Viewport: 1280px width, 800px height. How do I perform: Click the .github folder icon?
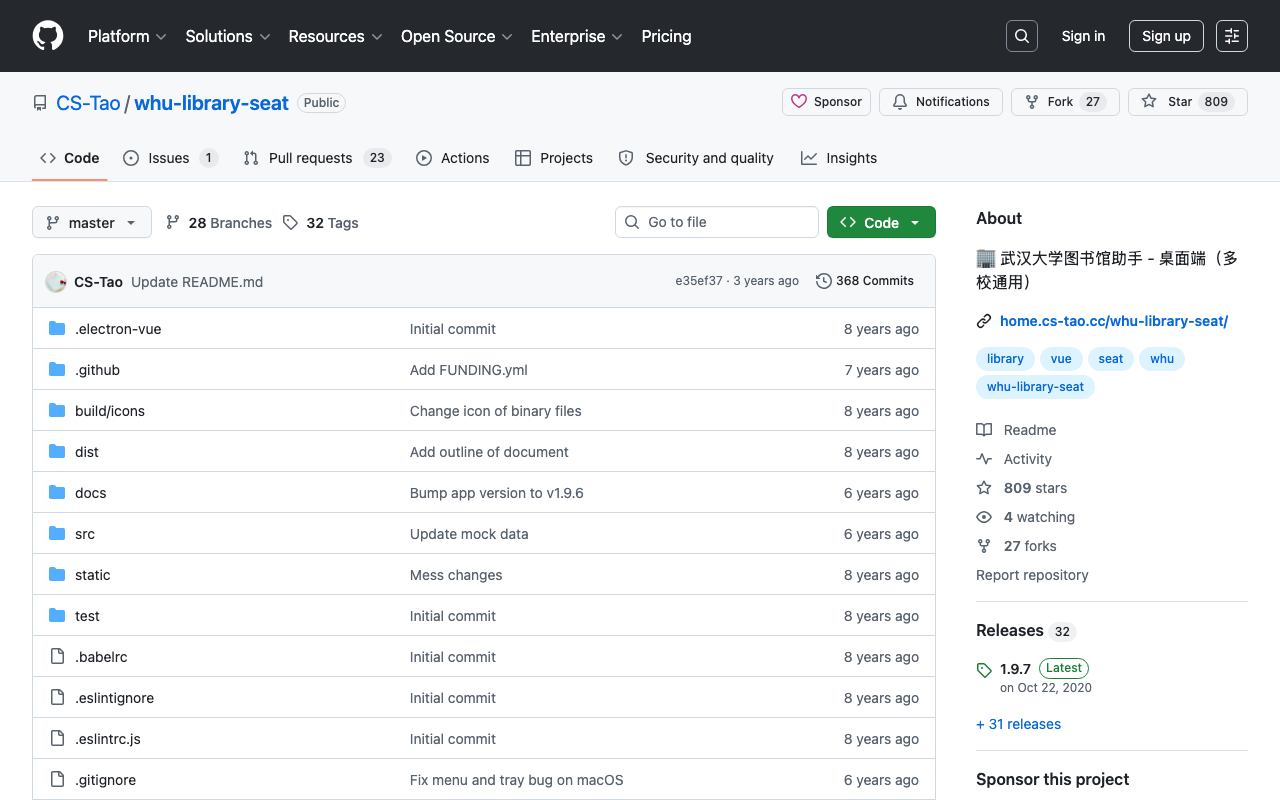pyautogui.click(x=57, y=370)
